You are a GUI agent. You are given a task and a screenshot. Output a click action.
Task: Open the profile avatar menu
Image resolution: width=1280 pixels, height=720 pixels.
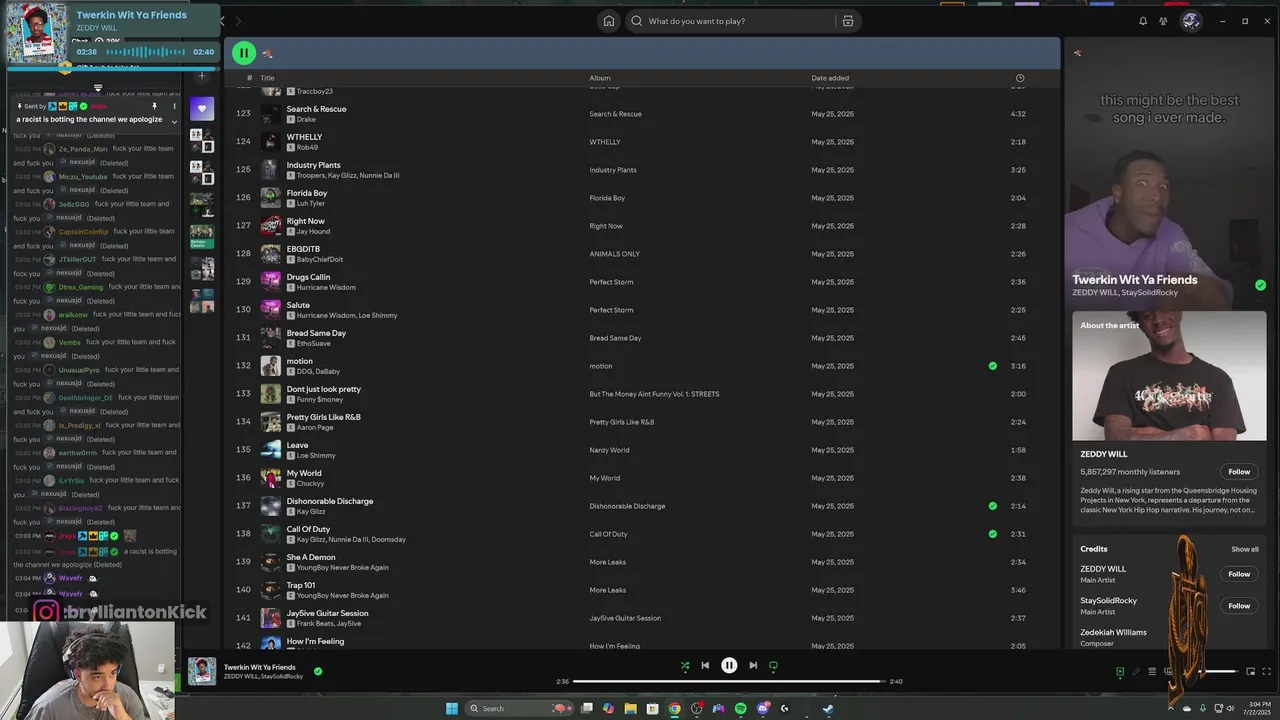(x=1191, y=21)
